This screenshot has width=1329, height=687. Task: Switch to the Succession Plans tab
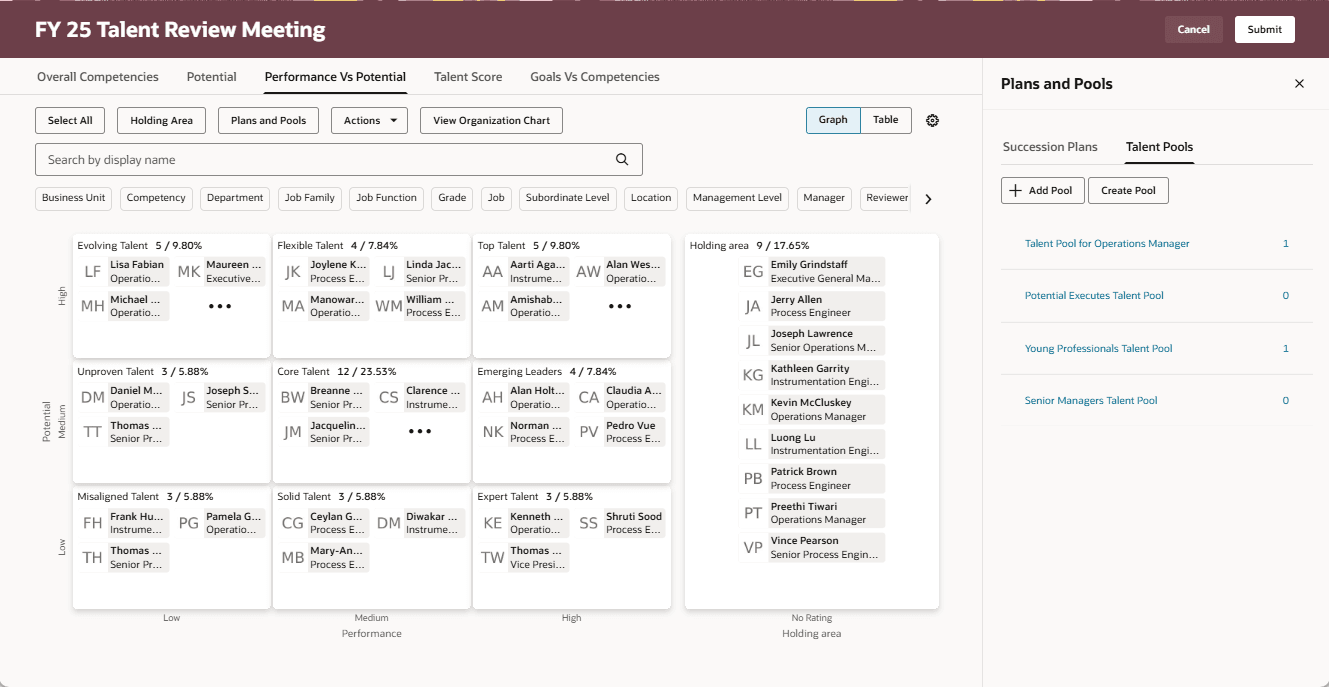click(x=1050, y=147)
